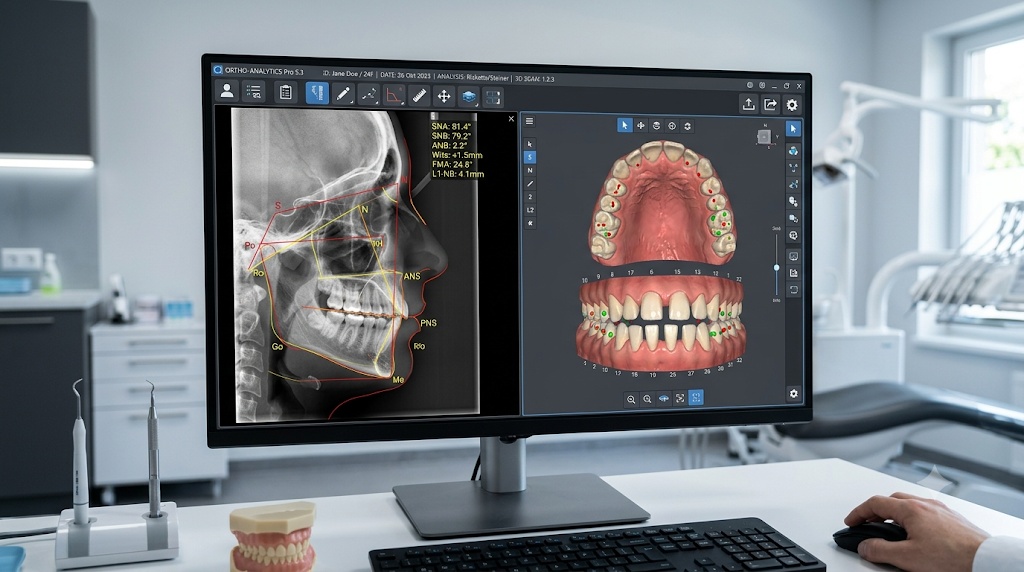Click the round globe icon near window controls

click(x=750, y=85)
